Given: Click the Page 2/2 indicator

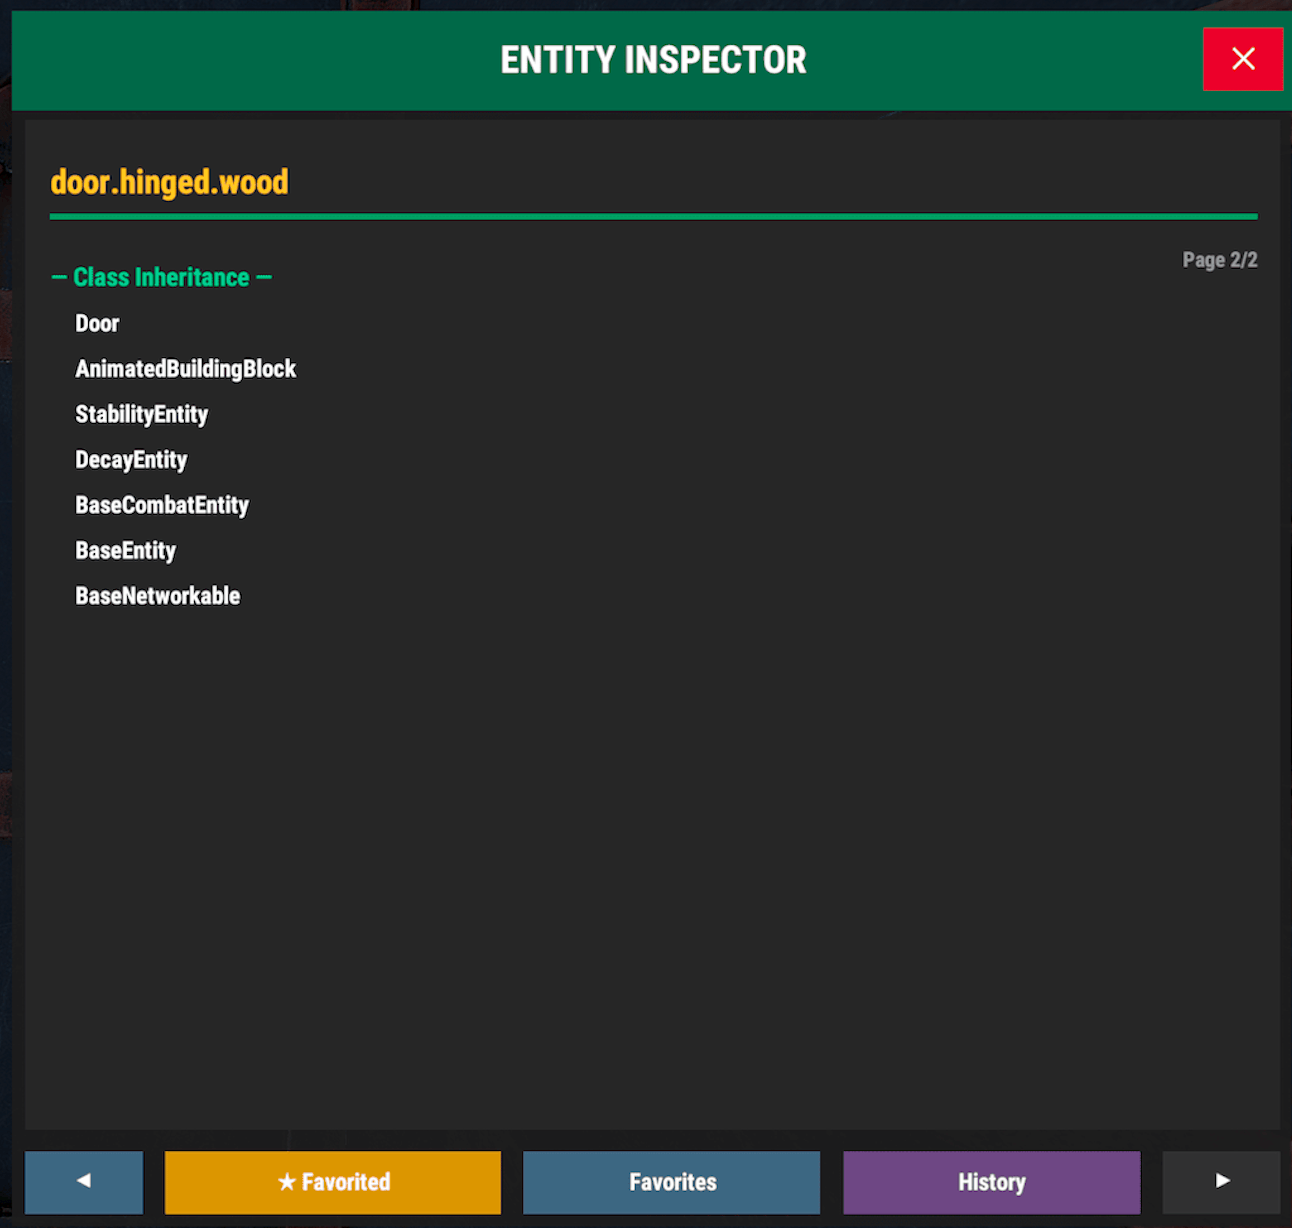Looking at the screenshot, I should click(x=1219, y=260).
